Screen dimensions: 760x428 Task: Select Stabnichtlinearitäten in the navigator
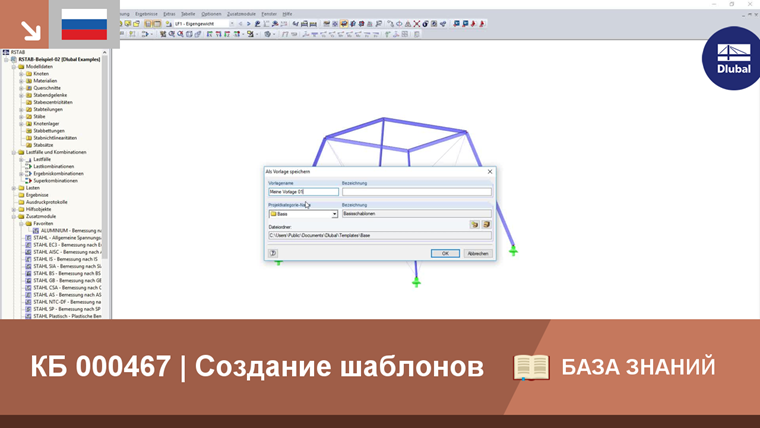coord(55,138)
